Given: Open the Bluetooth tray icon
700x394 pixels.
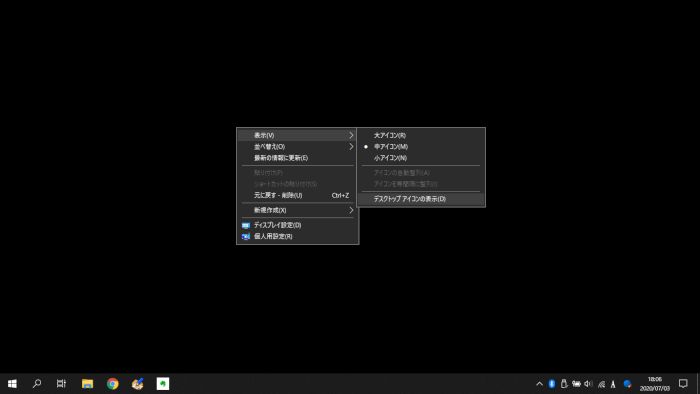Looking at the screenshot, I should 552,384.
